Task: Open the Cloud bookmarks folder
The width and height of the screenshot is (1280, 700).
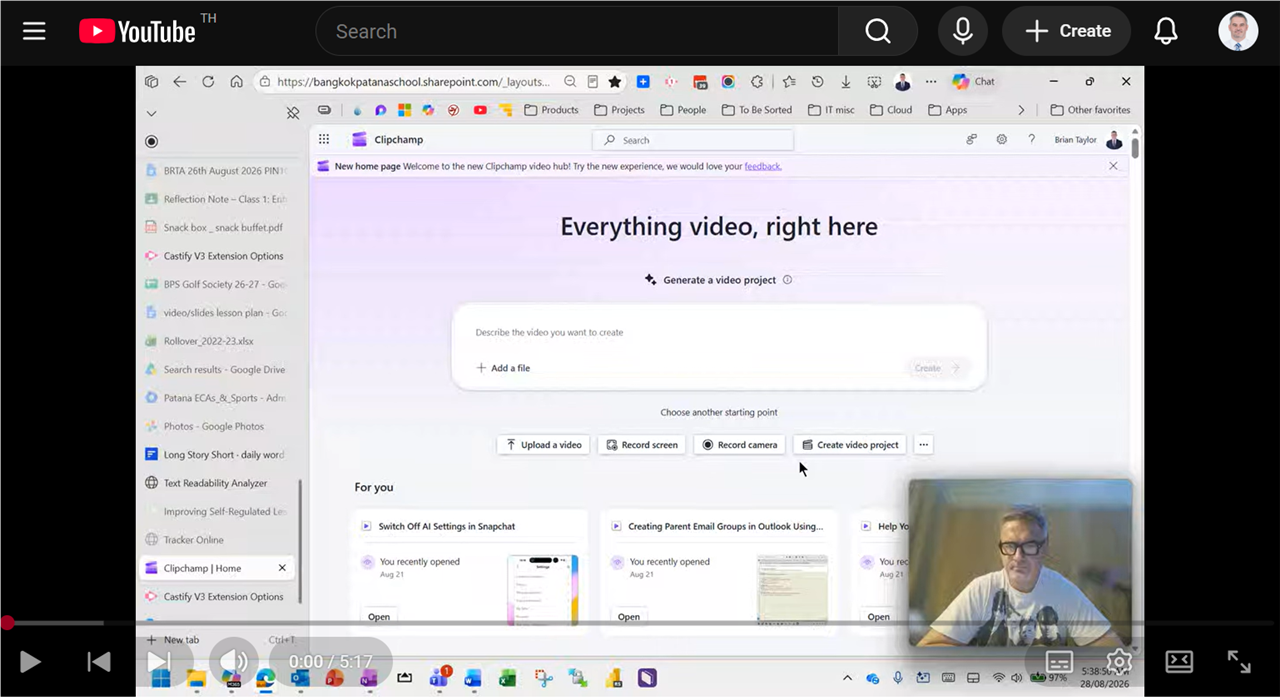Action: pyautogui.click(x=891, y=110)
